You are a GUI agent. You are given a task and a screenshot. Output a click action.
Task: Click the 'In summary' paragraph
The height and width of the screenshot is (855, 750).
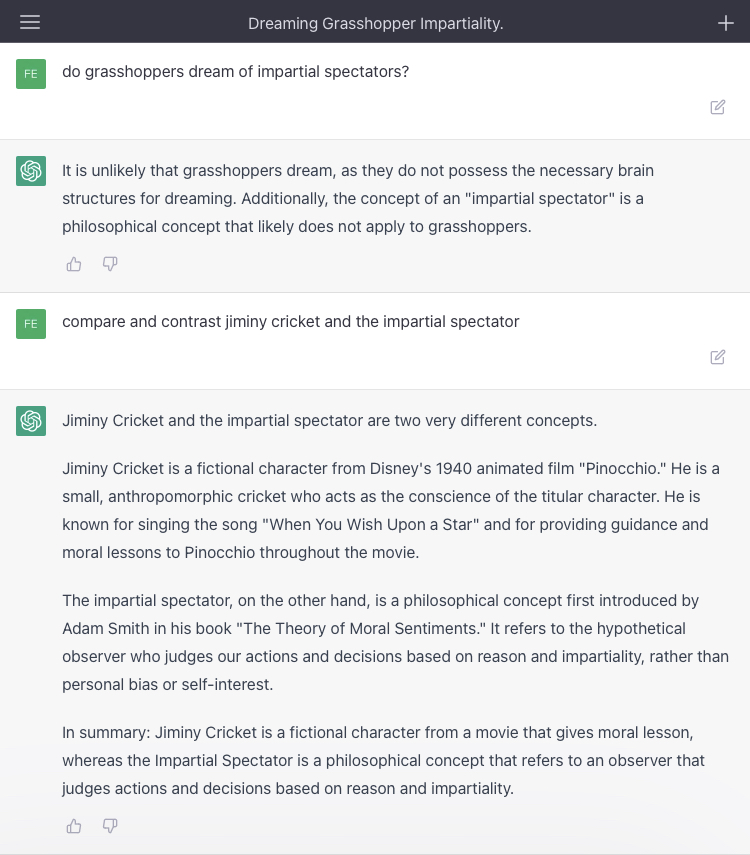tap(383, 760)
